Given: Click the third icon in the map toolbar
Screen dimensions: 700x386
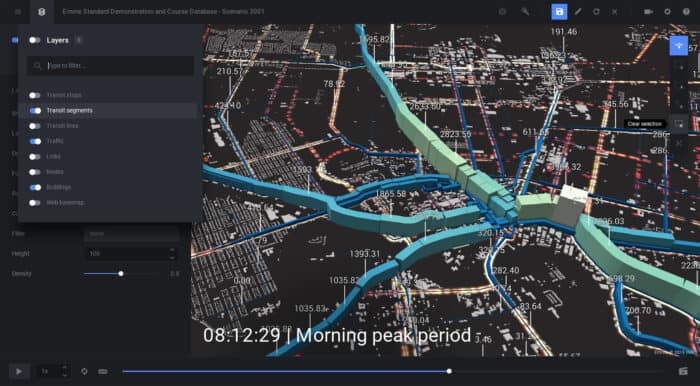Looking at the screenshot, I should 681,87.
